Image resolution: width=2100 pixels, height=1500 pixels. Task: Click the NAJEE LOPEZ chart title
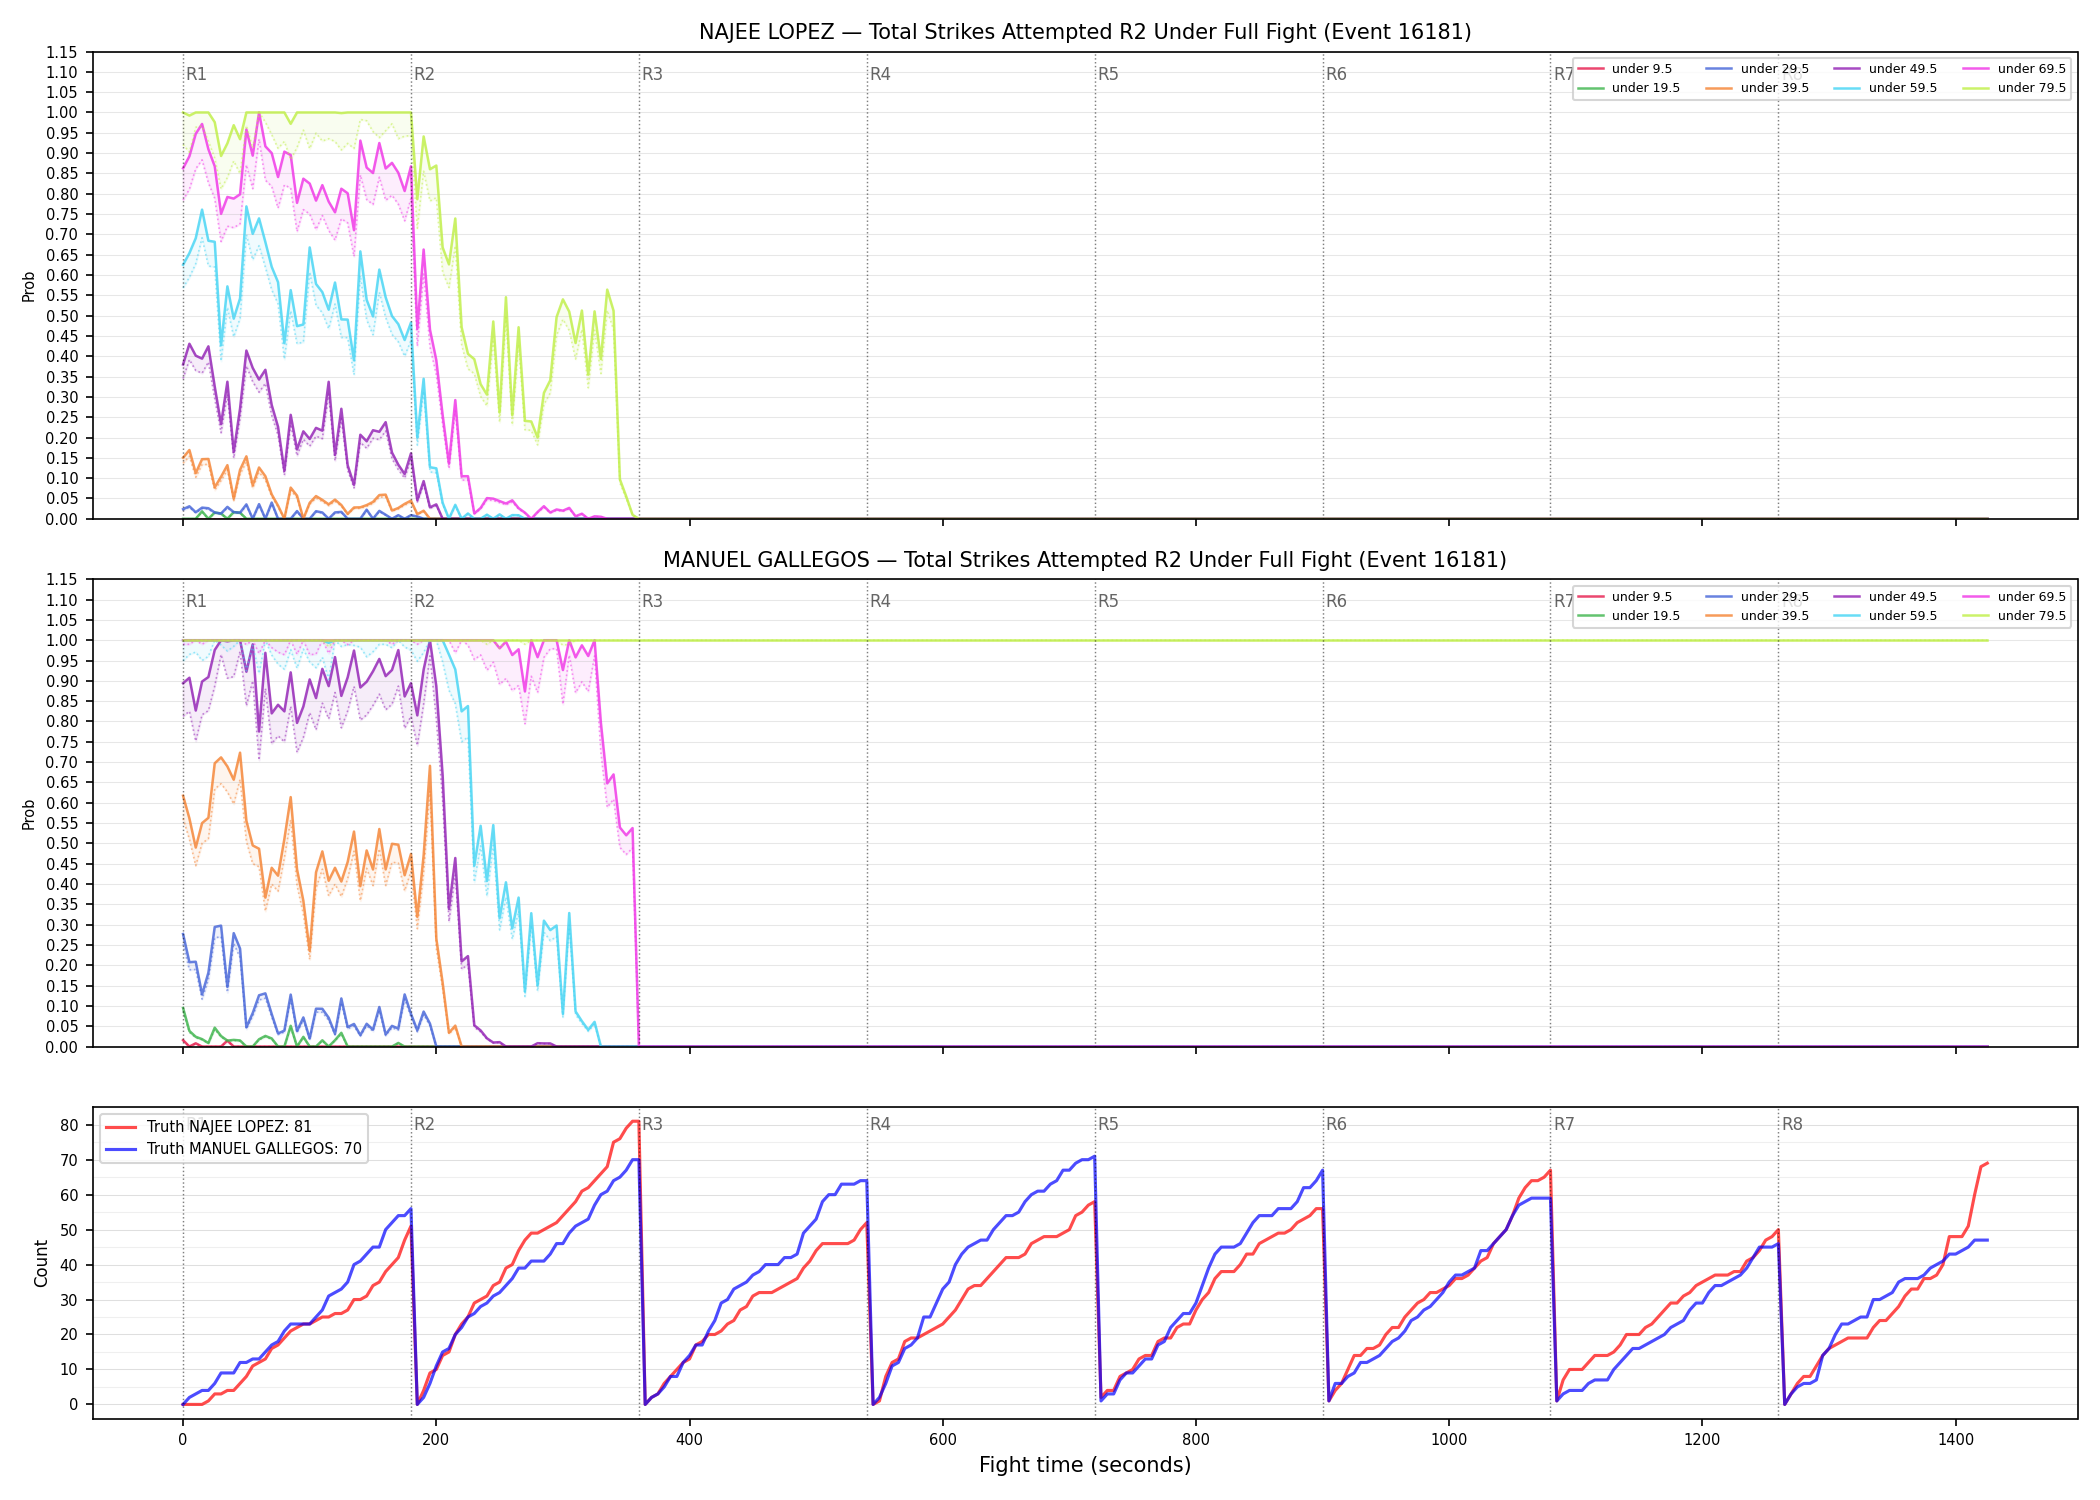pyautogui.click(x=1085, y=32)
